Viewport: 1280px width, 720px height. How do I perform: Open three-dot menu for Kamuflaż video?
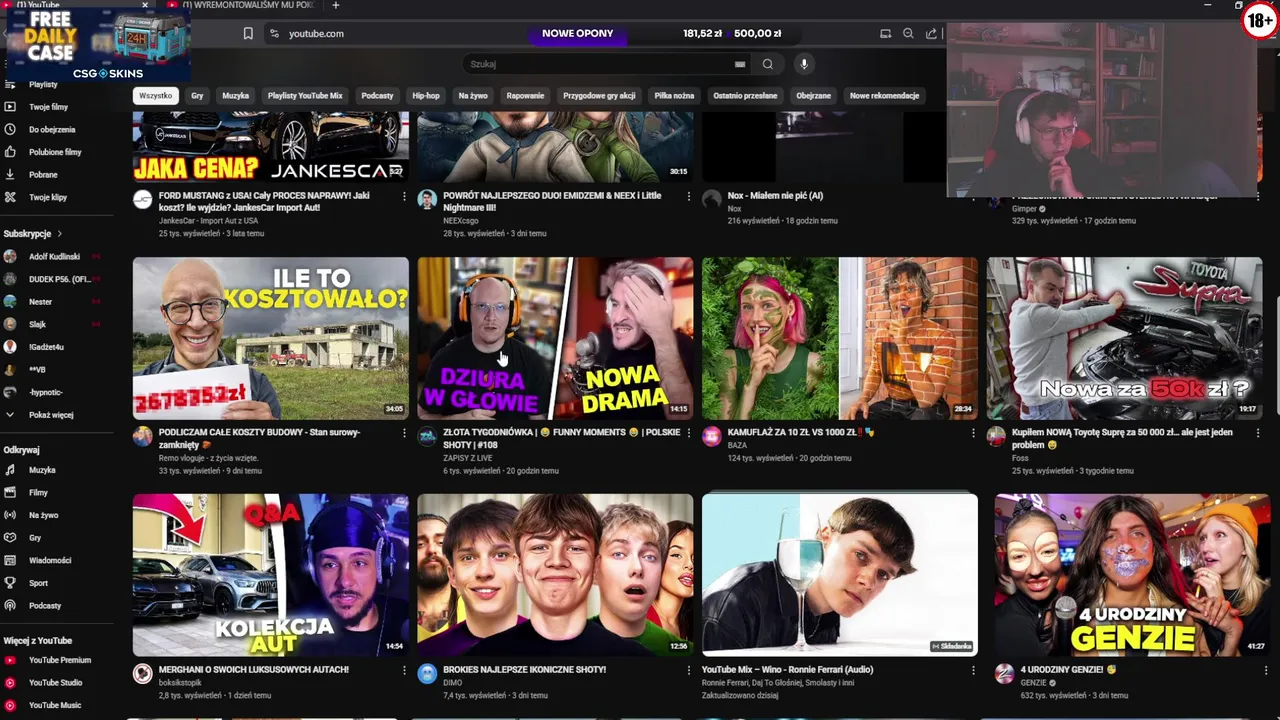point(973,433)
